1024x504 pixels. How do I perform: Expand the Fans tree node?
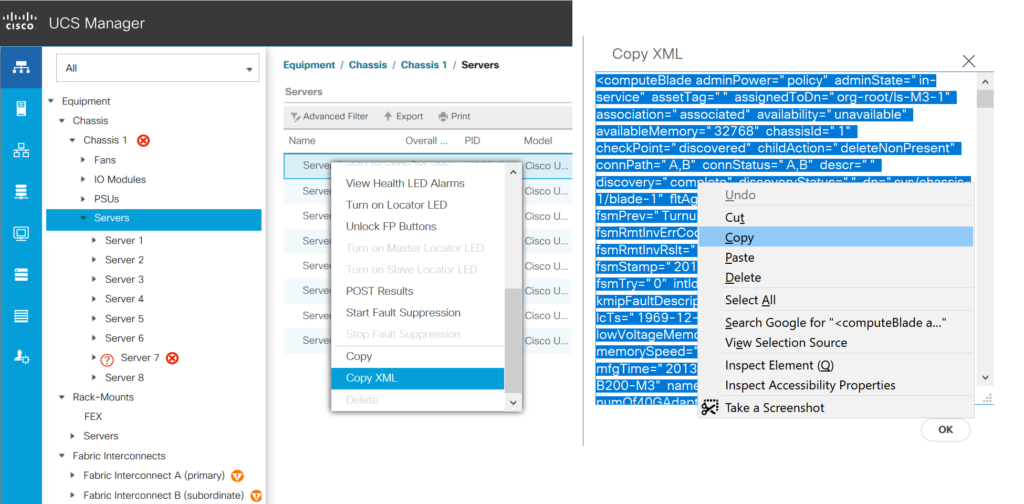(83, 160)
